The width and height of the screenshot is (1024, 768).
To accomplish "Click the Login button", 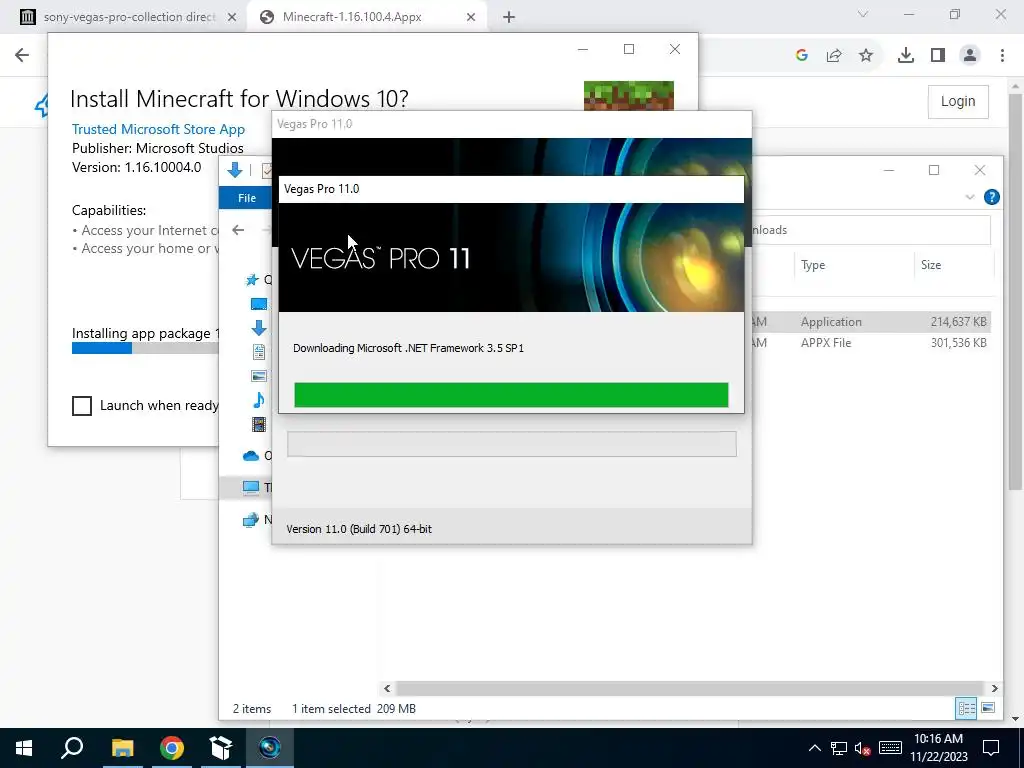I will 958,101.
